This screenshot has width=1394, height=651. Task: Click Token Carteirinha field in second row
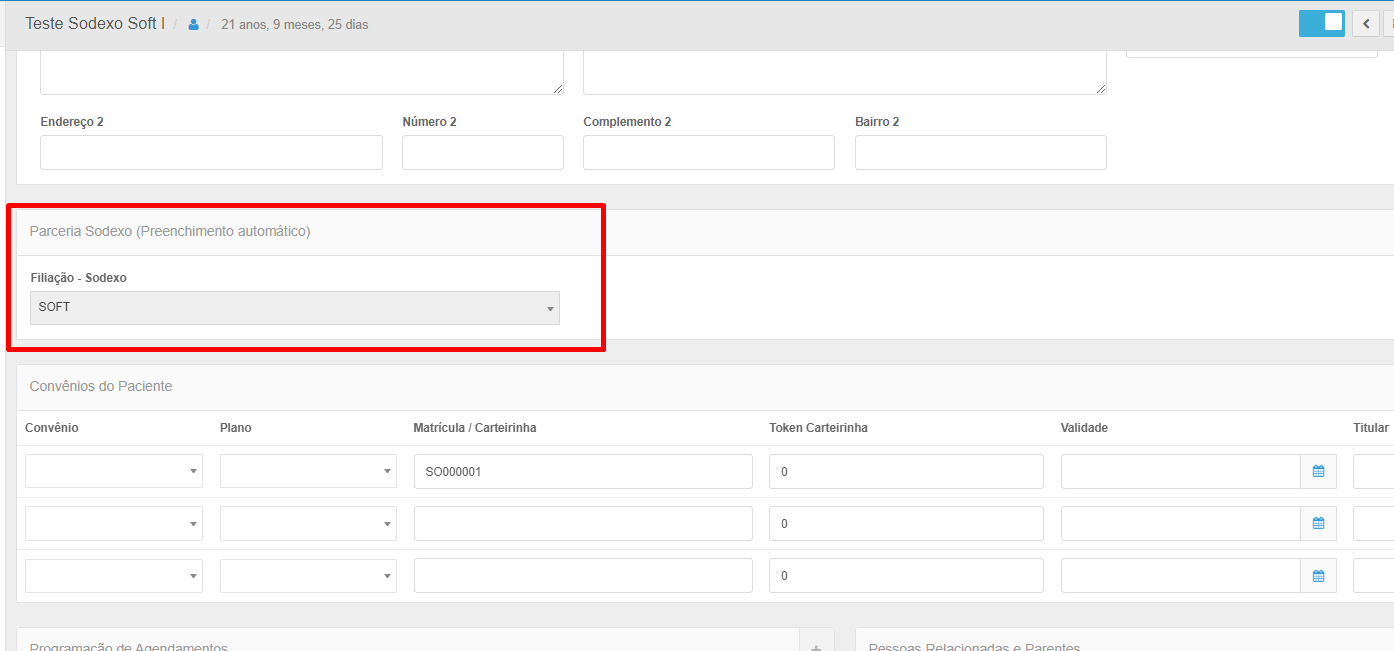point(906,523)
